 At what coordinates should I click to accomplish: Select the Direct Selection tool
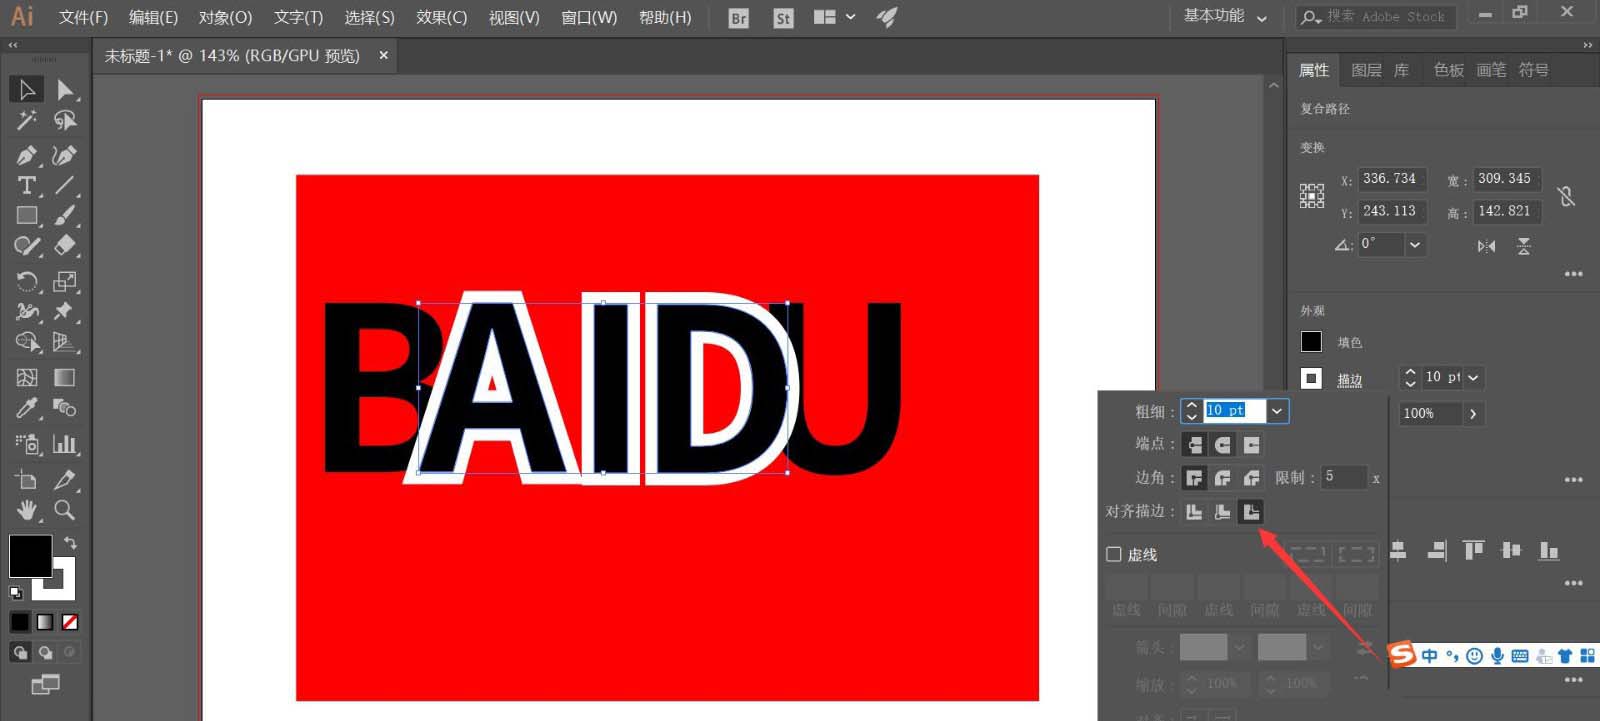tap(65, 89)
